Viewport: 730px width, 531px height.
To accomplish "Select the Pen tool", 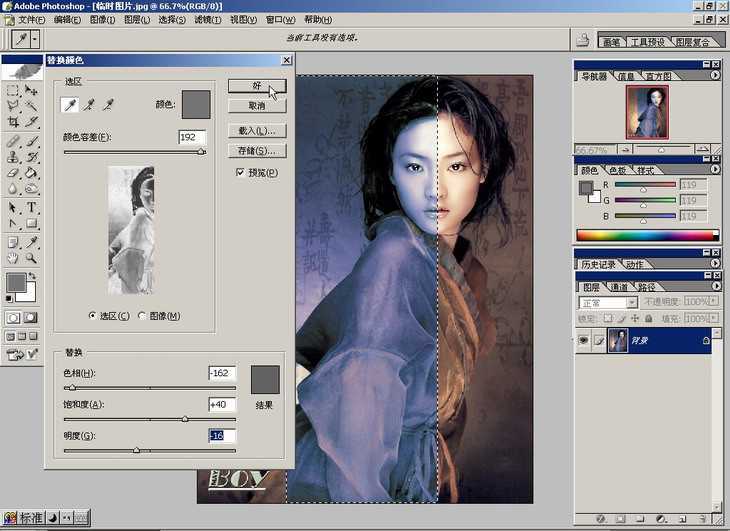I will tap(13, 223).
